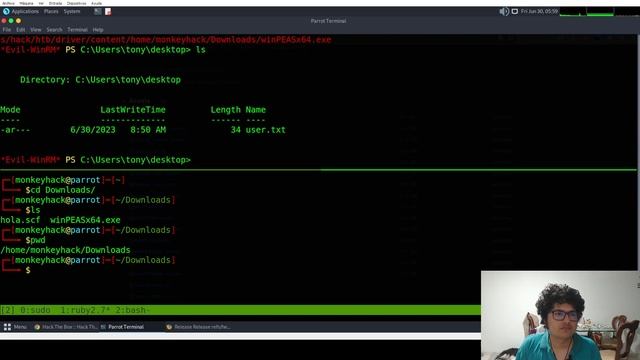This screenshot has height=360, width=640.
Task: Click the Length column header
Action: coord(225,110)
